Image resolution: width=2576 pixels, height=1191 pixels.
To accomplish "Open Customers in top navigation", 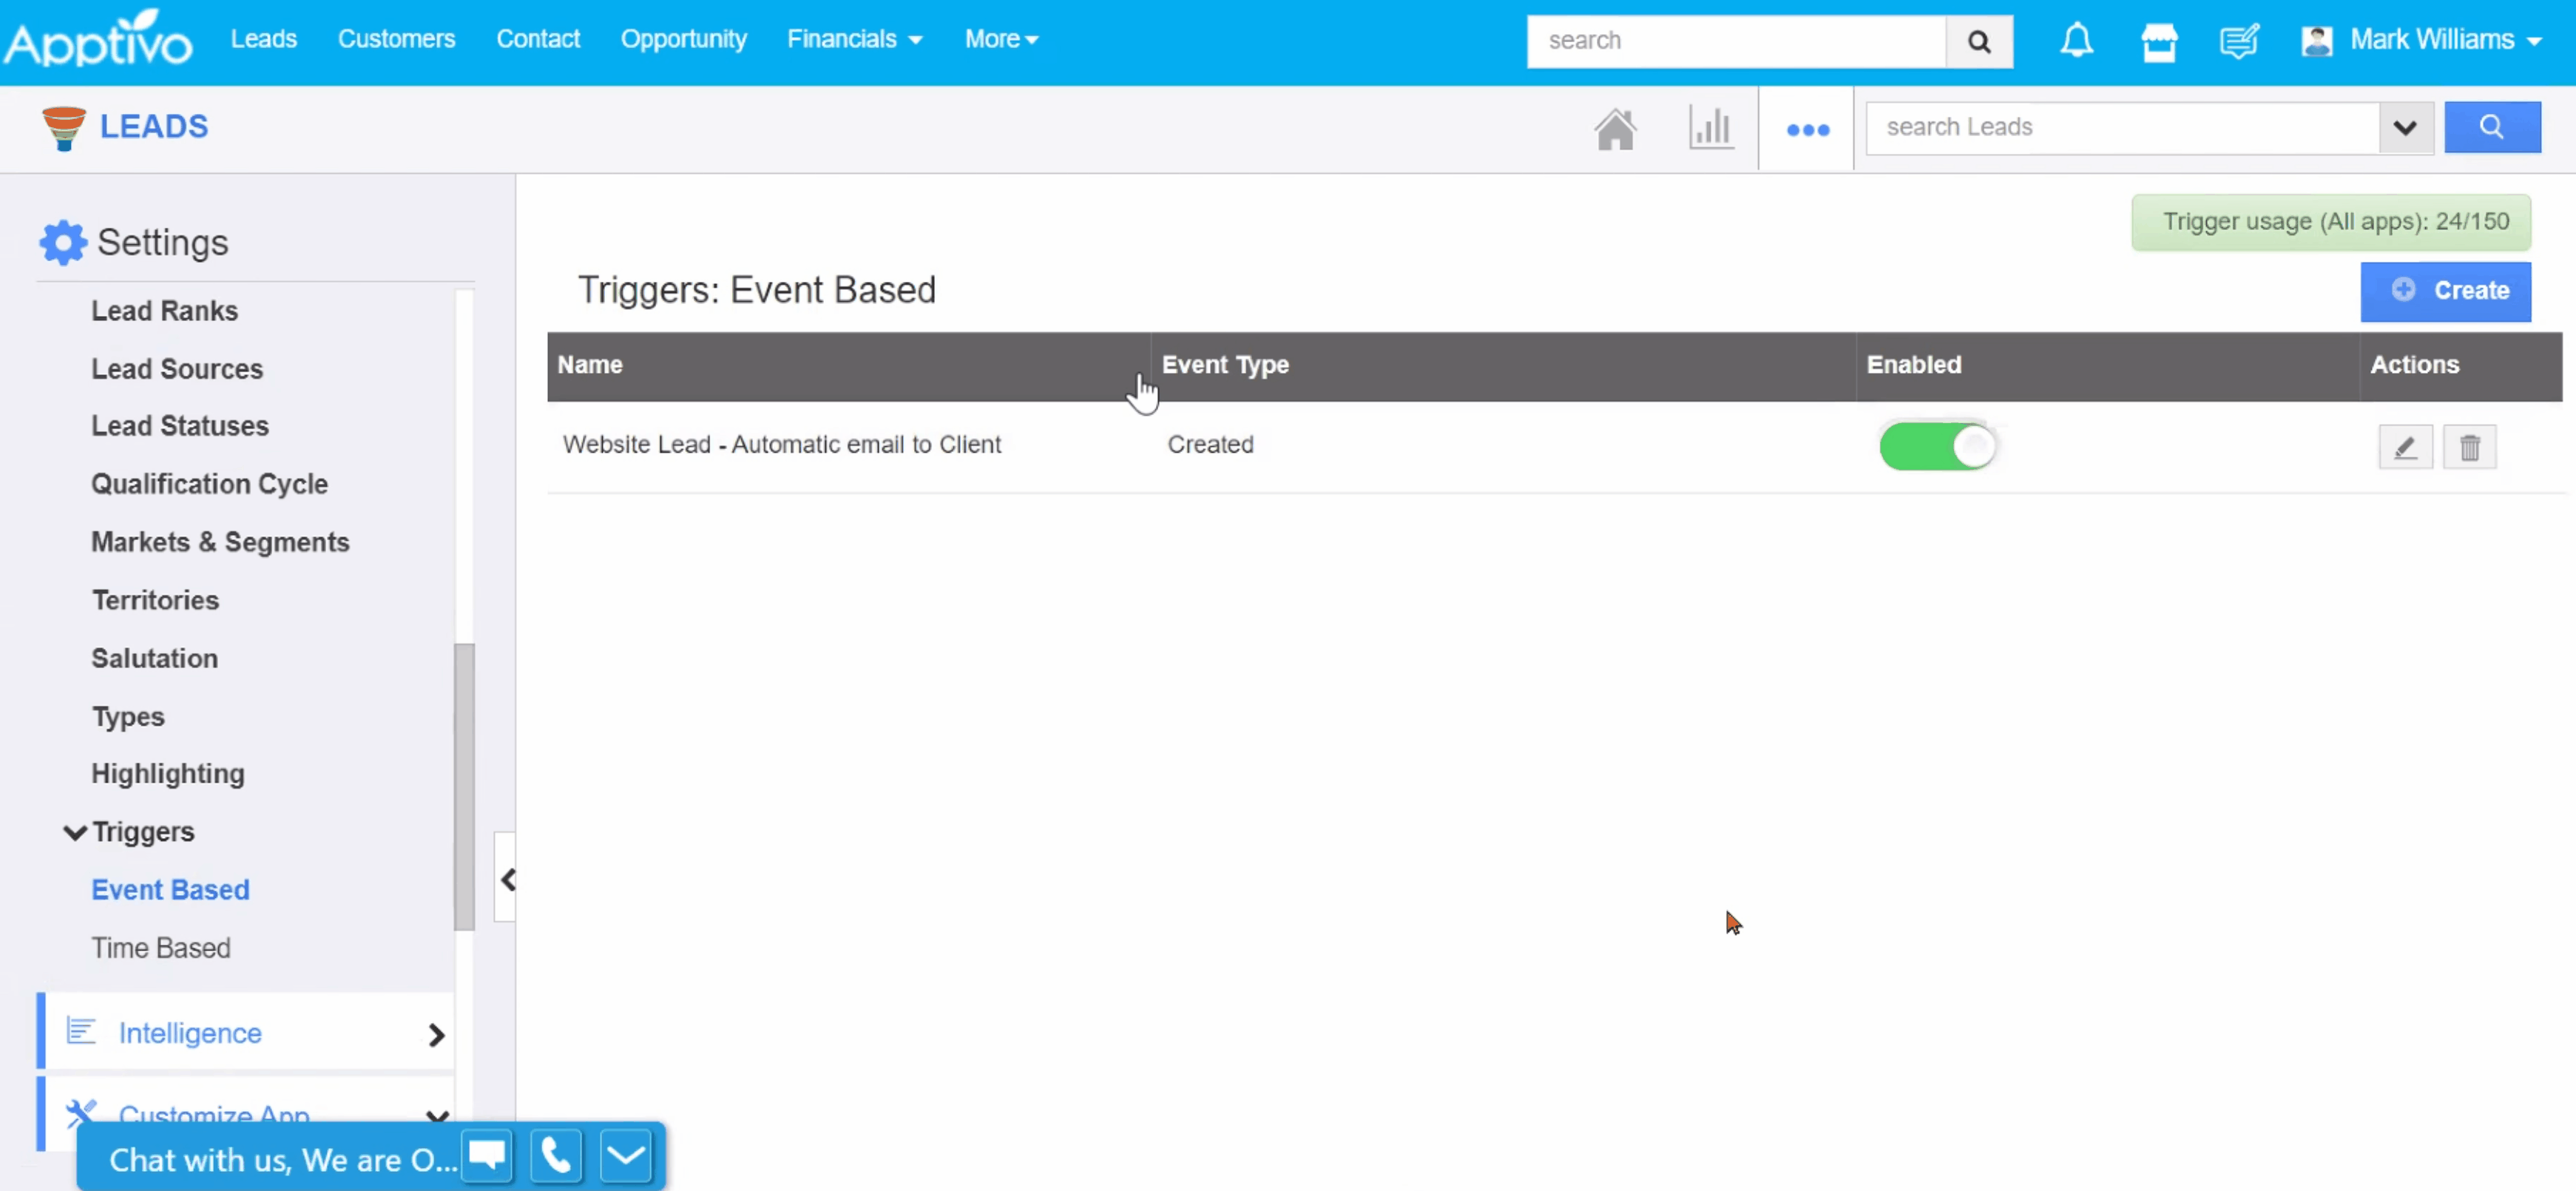I will coord(396,39).
